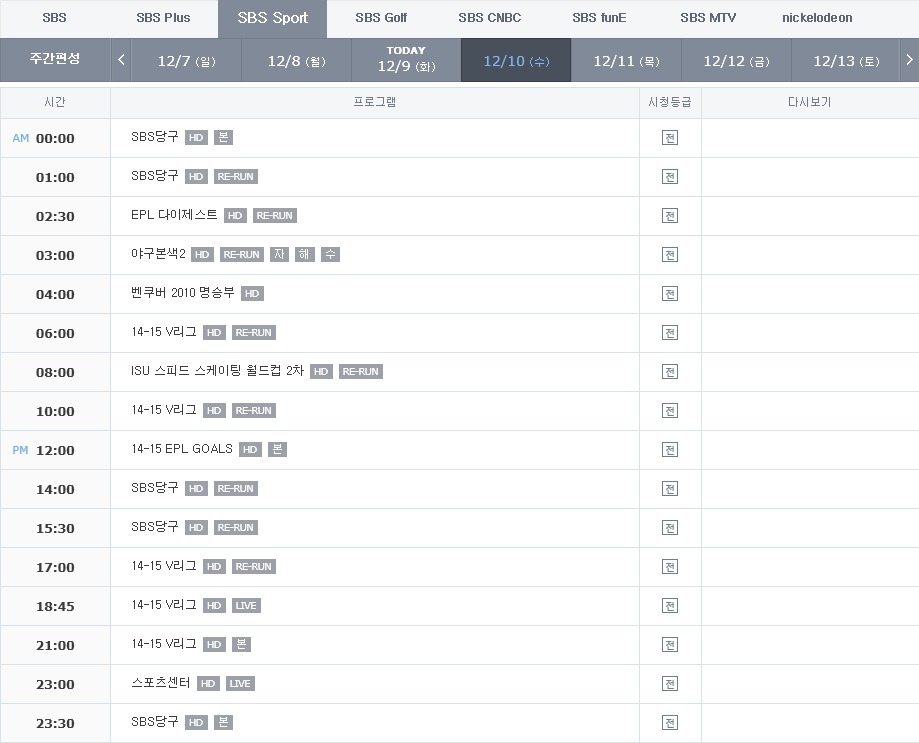The width and height of the screenshot is (919, 743).
Task: Click the previous week arrow
Action: pyautogui.click(x=121, y=60)
